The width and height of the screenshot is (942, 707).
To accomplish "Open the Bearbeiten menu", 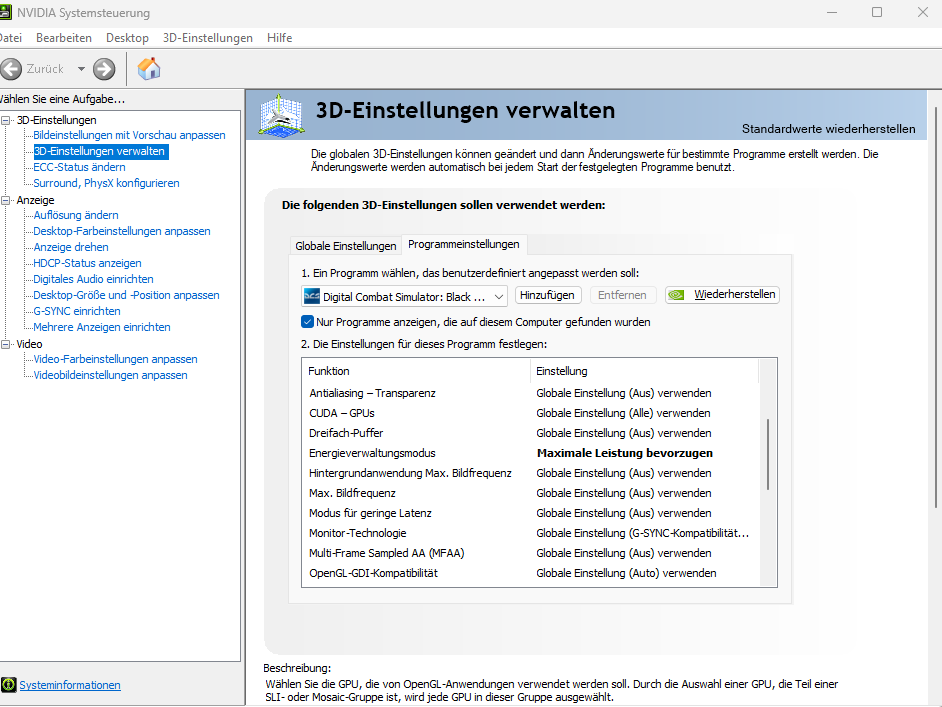I will tap(64, 38).
